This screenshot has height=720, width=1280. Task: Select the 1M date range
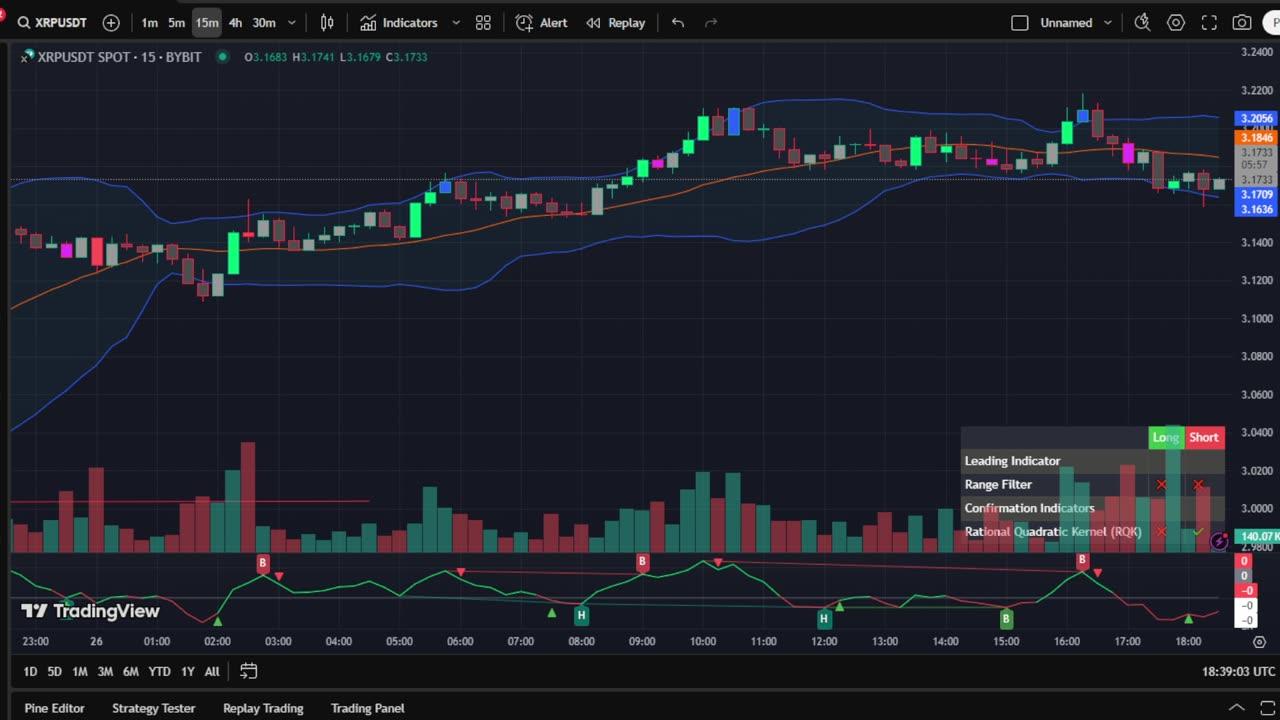[x=80, y=672]
